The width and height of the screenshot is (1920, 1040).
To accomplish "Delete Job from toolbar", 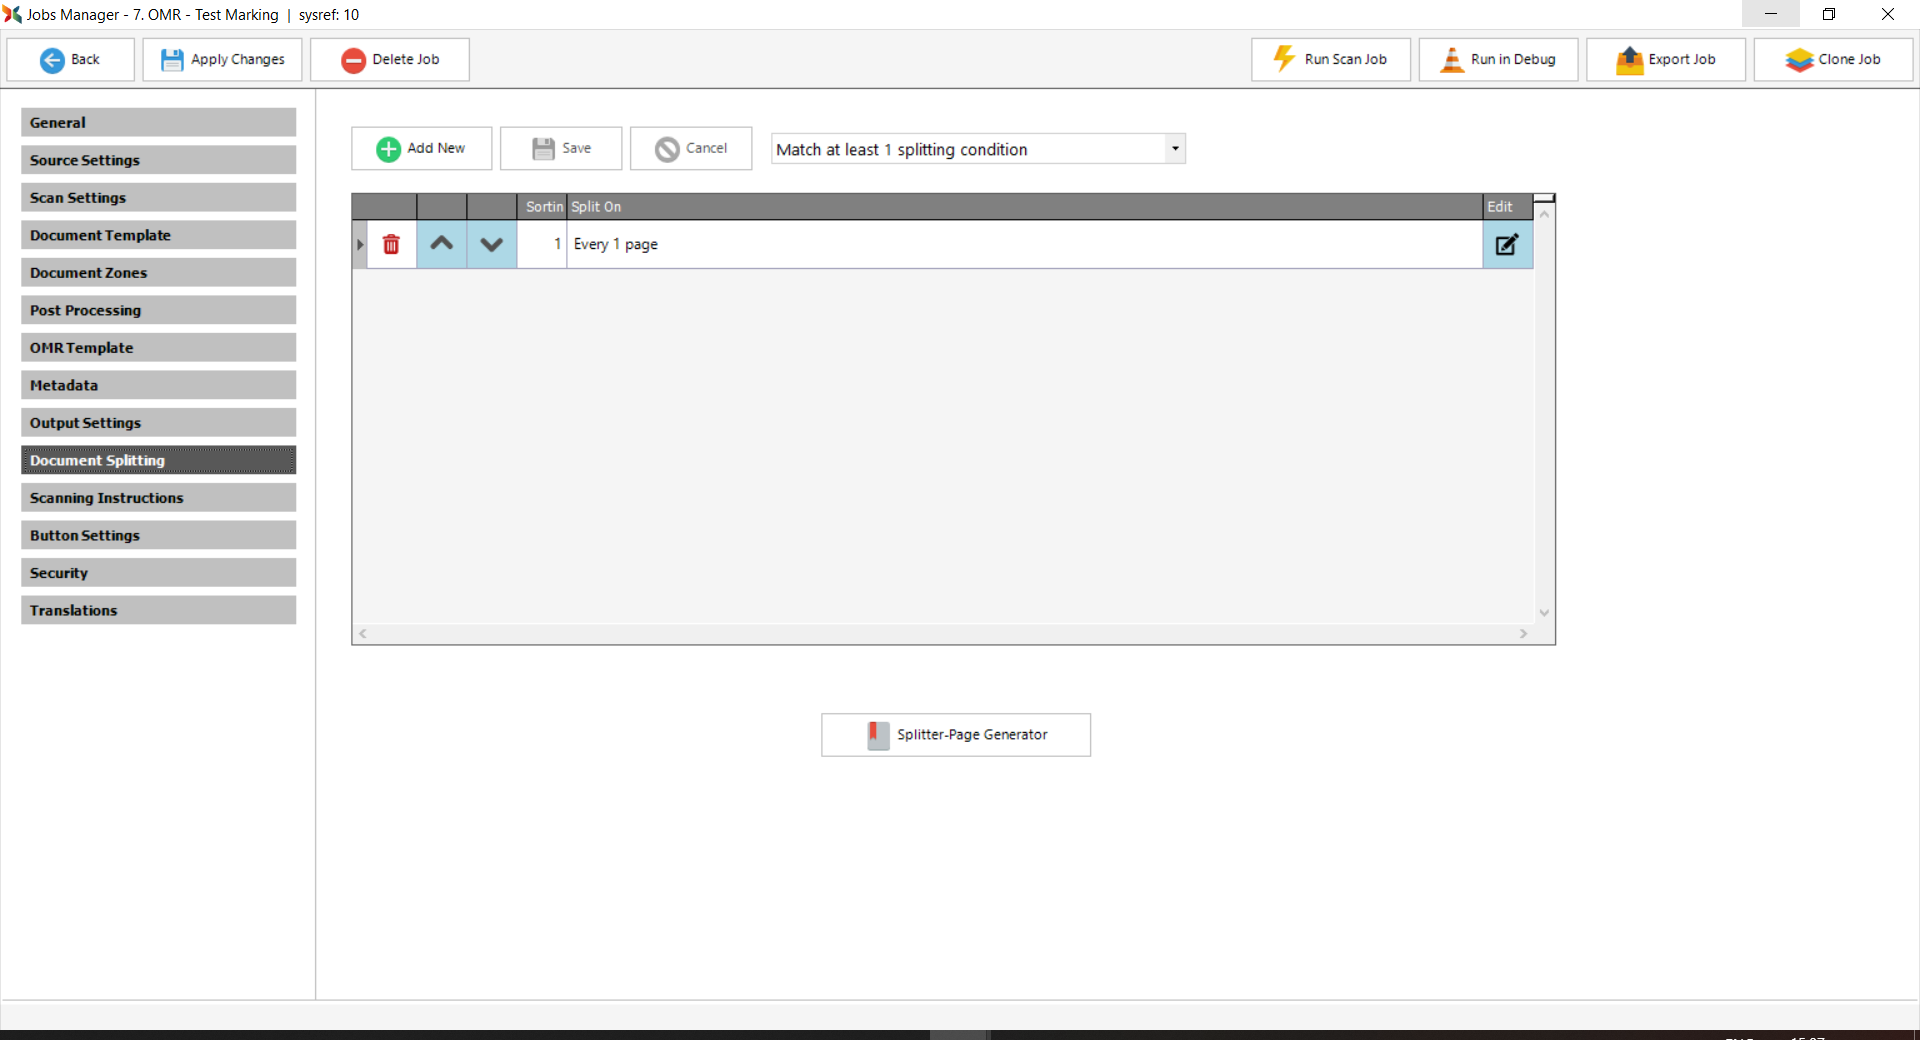I will coord(389,60).
